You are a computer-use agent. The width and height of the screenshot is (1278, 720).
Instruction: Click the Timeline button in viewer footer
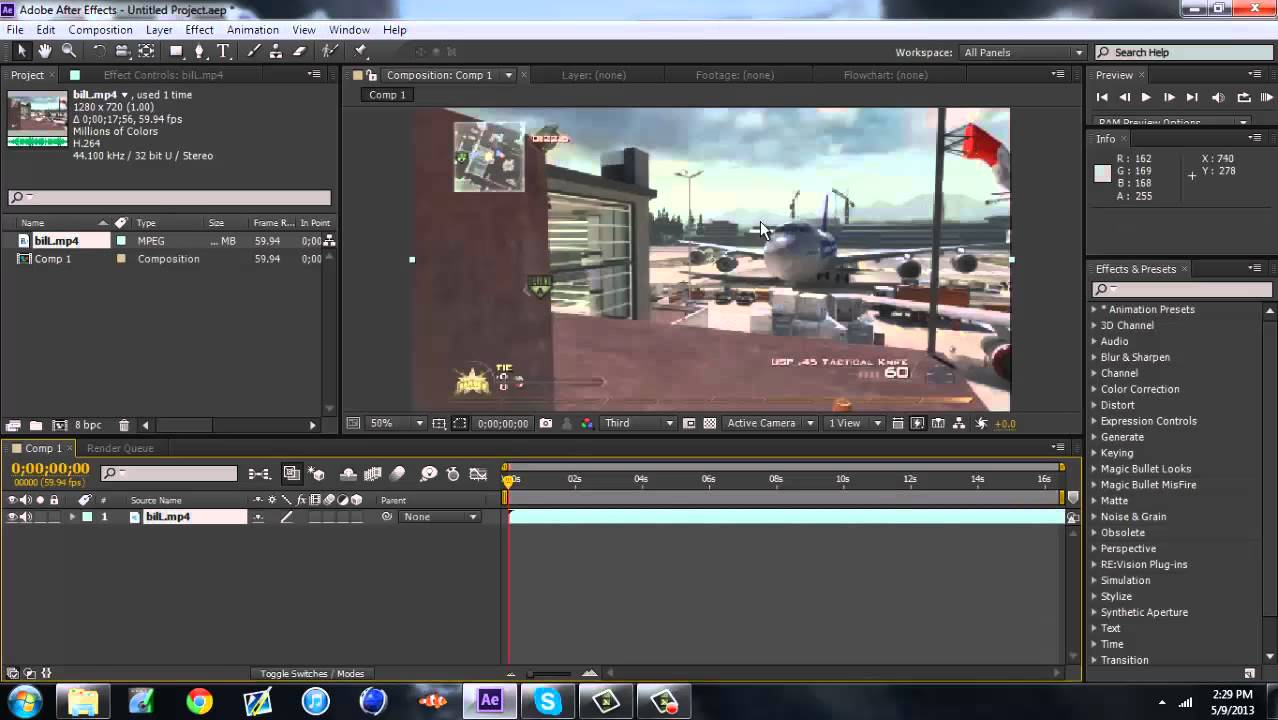(938, 423)
